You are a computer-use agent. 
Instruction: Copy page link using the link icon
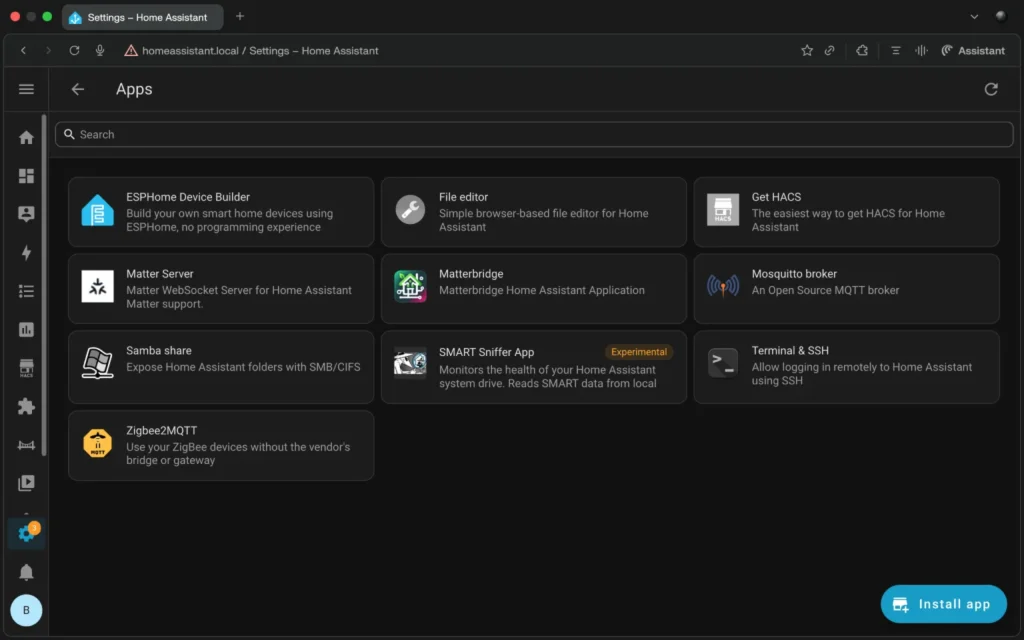click(x=829, y=50)
